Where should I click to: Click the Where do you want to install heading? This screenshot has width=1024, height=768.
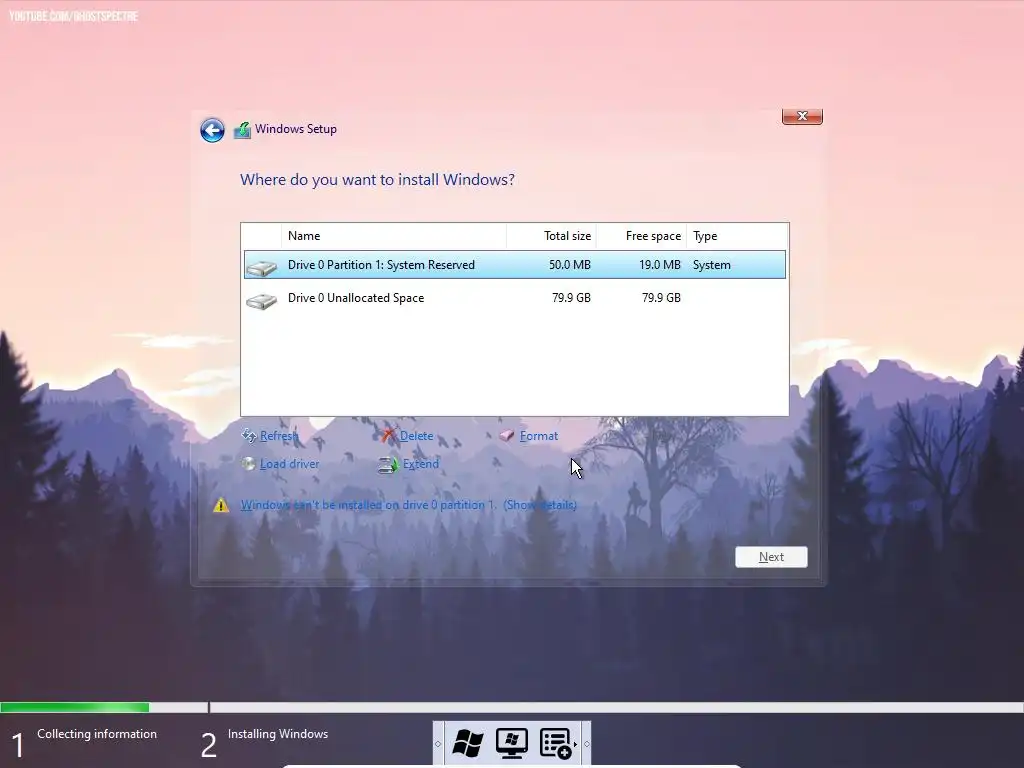point(377,180)
